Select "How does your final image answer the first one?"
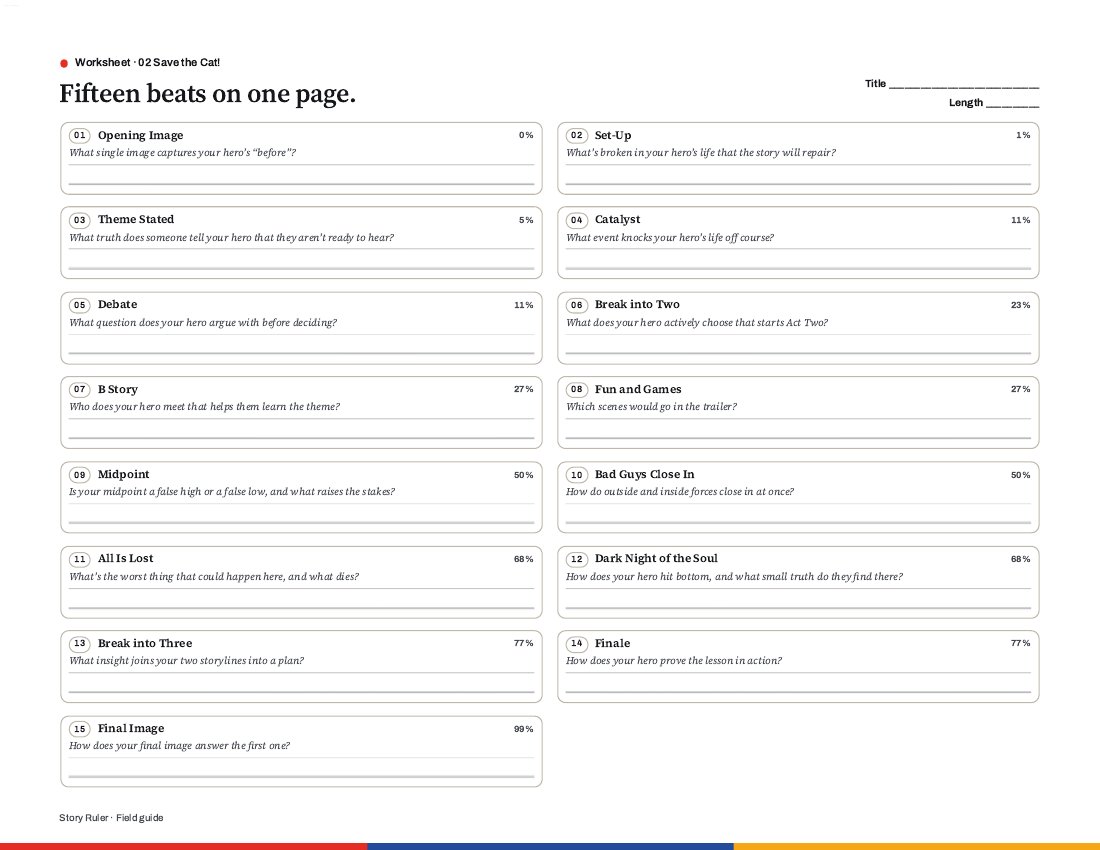The width and height of the screenshot is (1100, 850). click(180, 746)
